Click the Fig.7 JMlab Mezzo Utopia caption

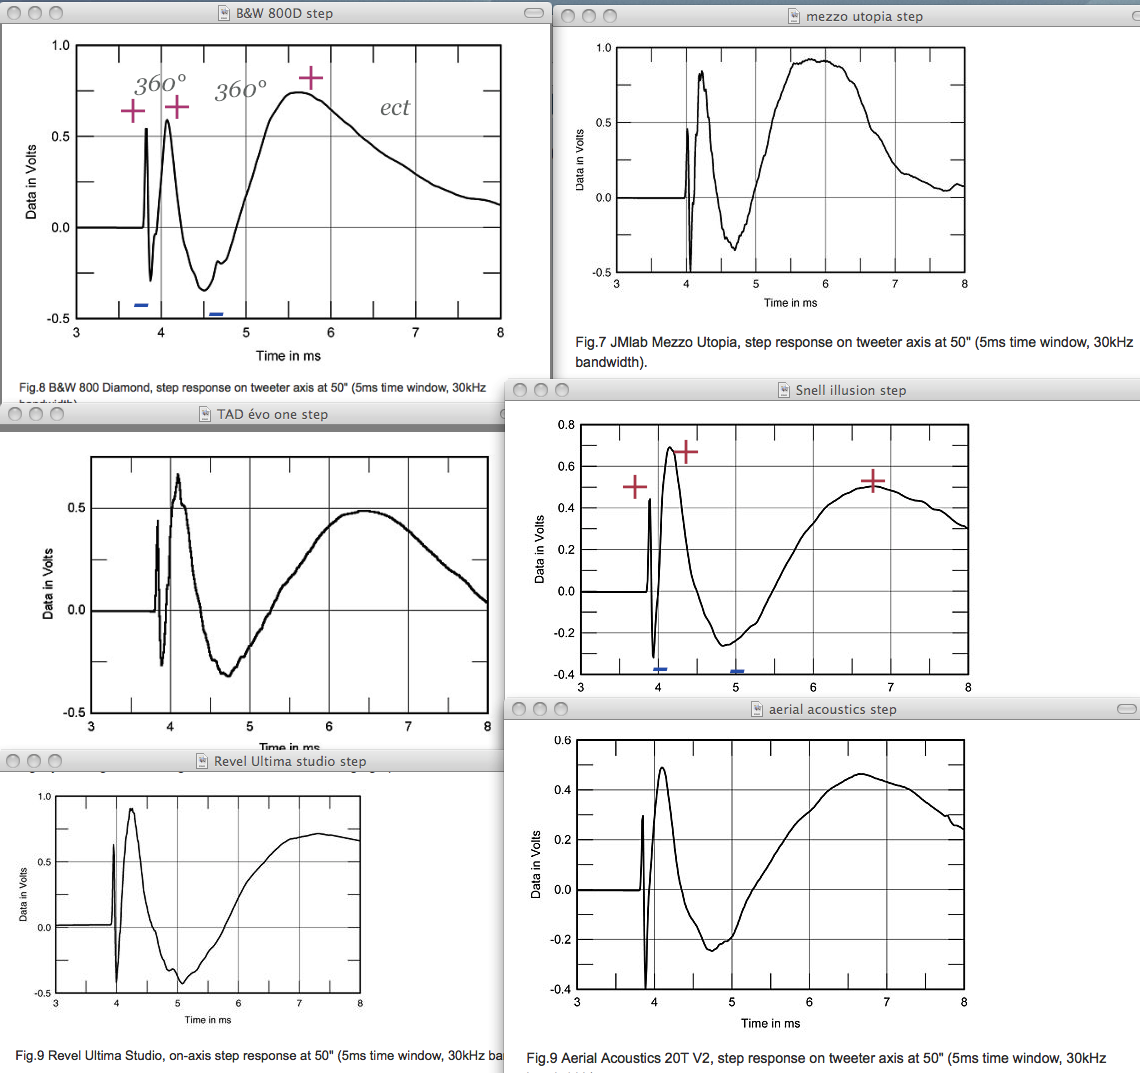[x=854, y=352]
